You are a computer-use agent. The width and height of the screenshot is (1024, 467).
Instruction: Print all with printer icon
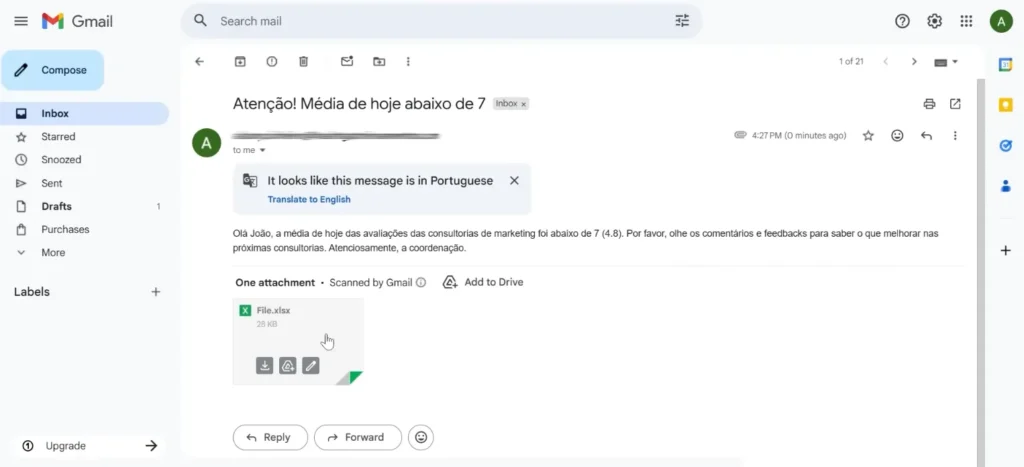pyautogui.click(x=929, y=104)
